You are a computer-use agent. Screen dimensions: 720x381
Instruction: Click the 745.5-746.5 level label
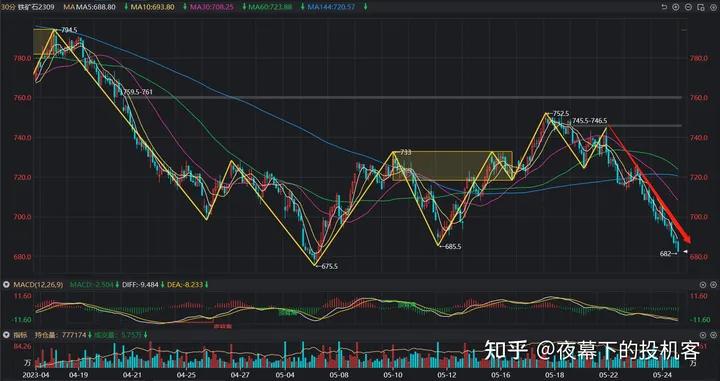(589, 121)
